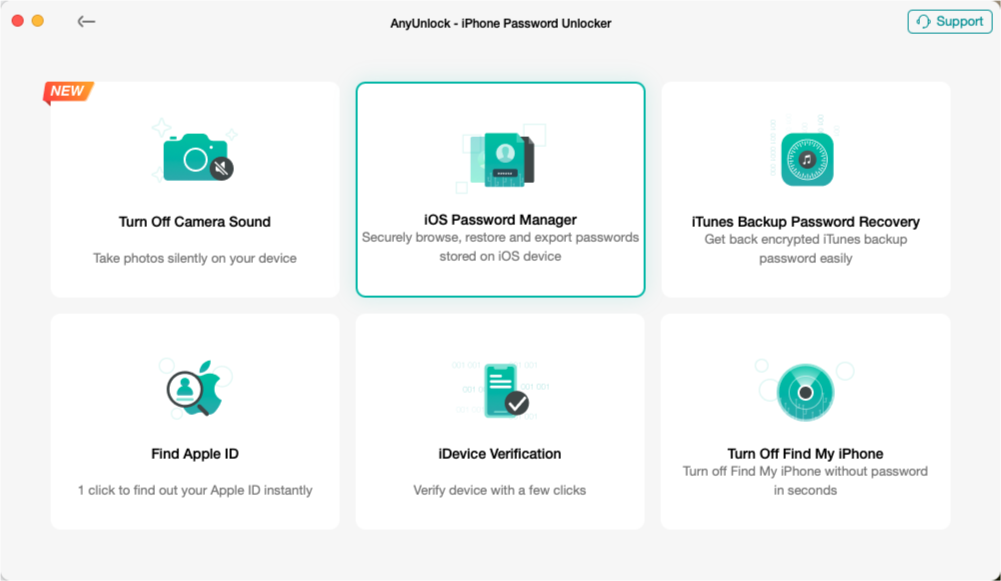The width and height of the screenshot is (1001, 581).
Task: Select iOS Password Manager title
Action: pyautogui.click(x=500, y=220)
